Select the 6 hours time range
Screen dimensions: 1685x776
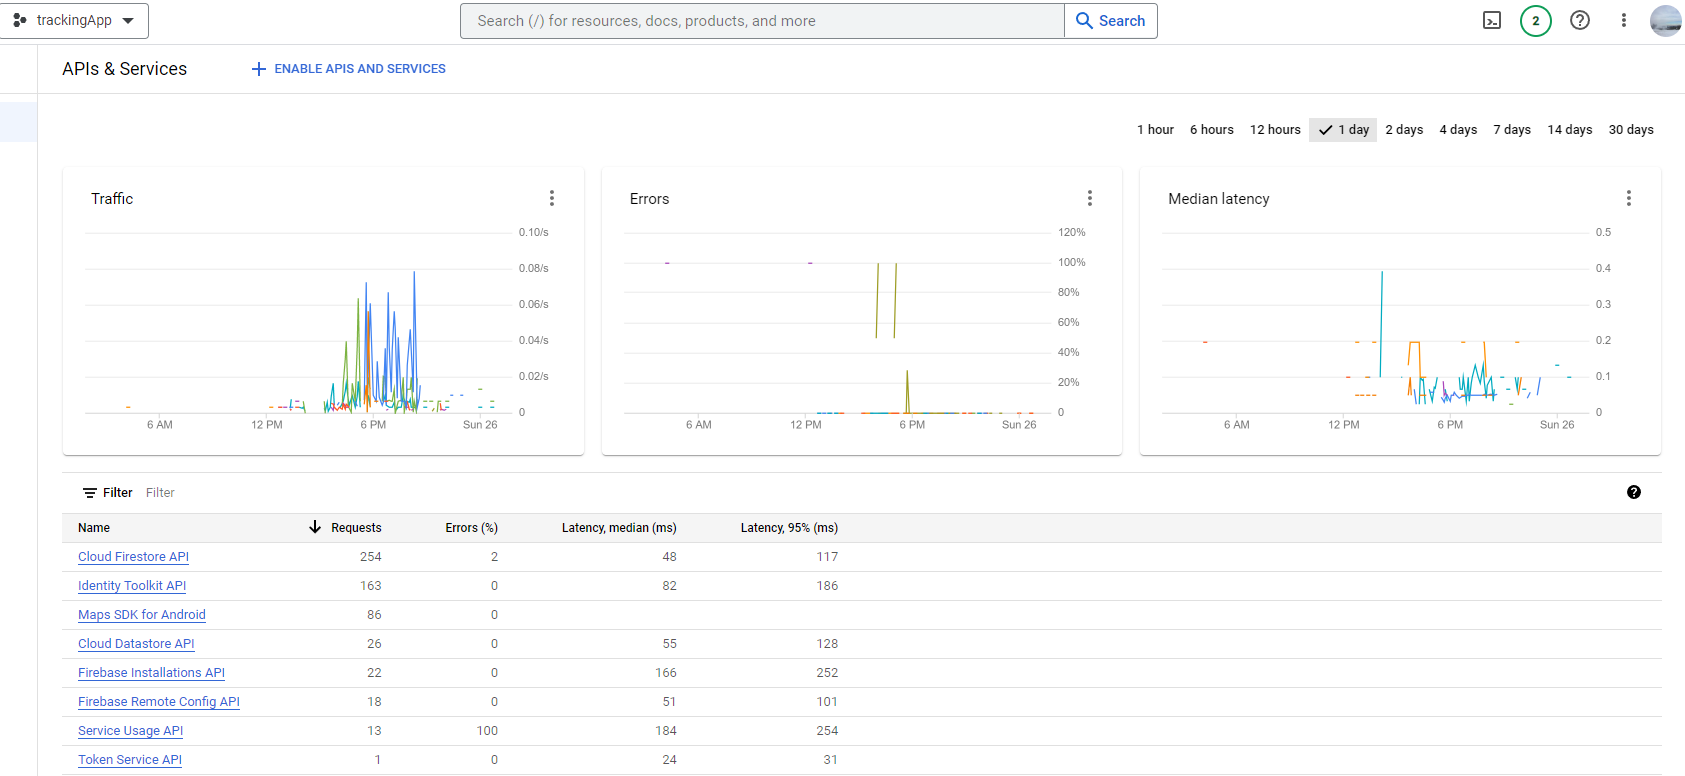point(1211,130)
